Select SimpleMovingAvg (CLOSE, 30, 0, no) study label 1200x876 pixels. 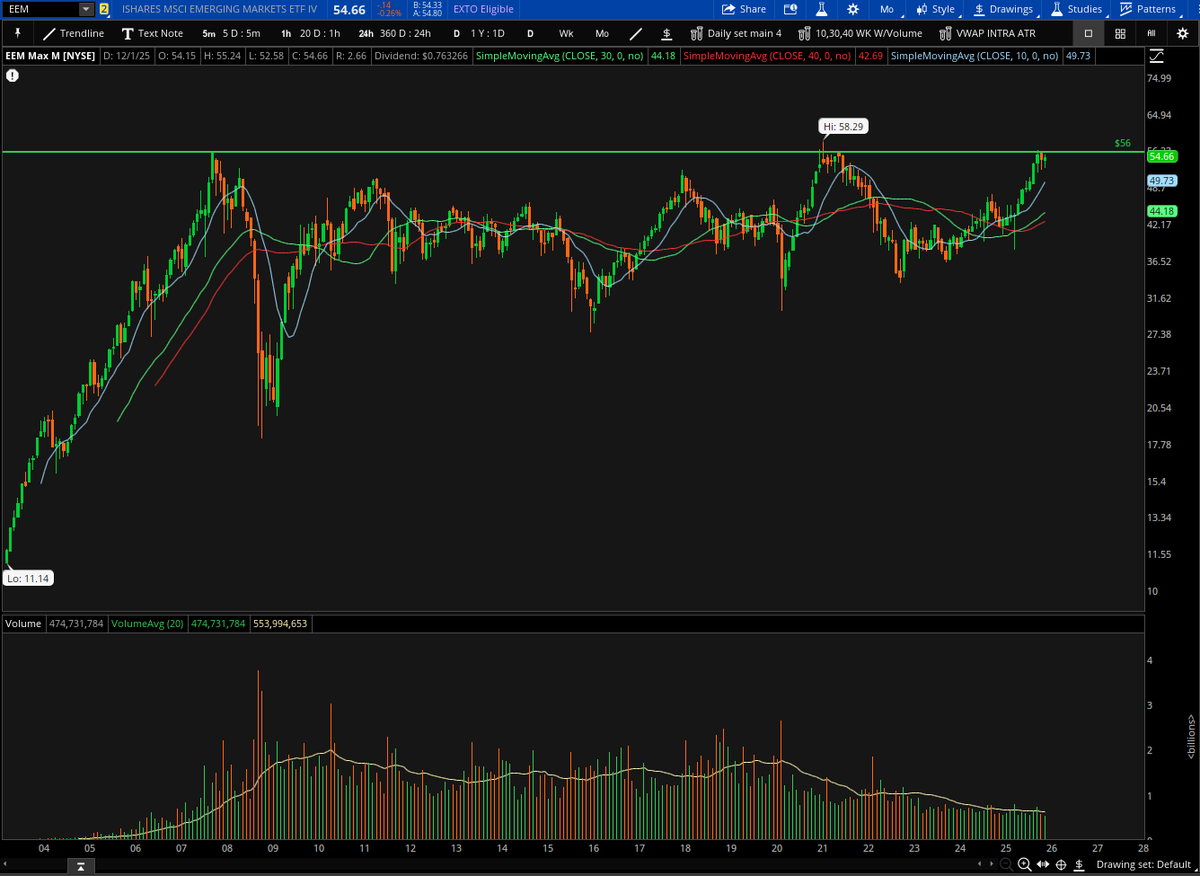[x=560, y=56]
